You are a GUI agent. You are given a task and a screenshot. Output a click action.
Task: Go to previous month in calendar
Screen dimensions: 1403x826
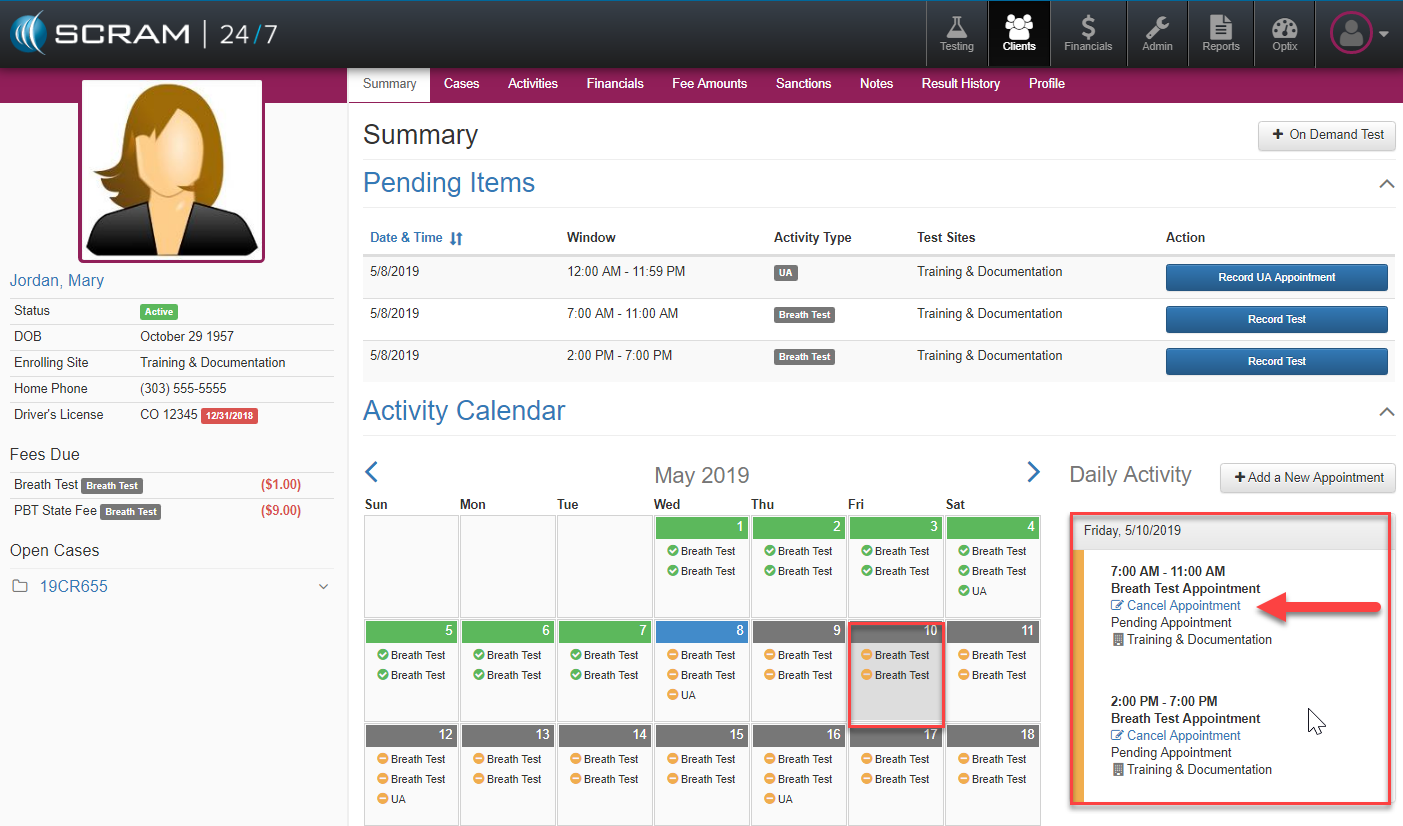371,472
